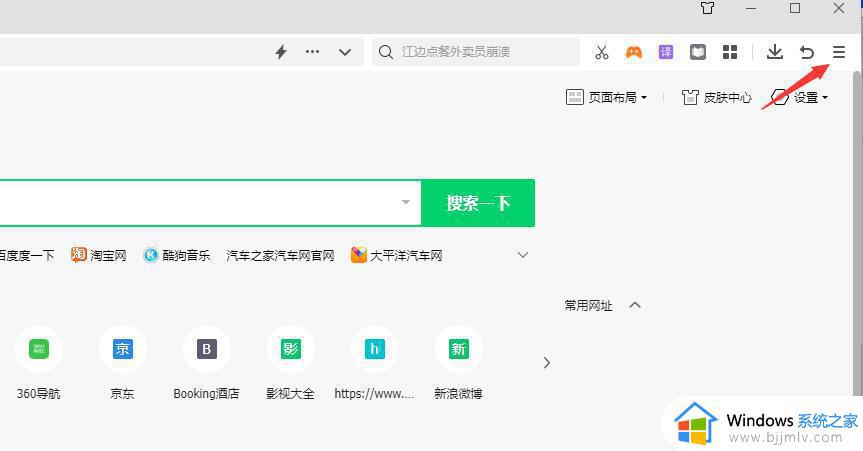The width and height of the screenshot is (863, 451).
Task: Open the orange game controller icon
Action: point(634,52)
